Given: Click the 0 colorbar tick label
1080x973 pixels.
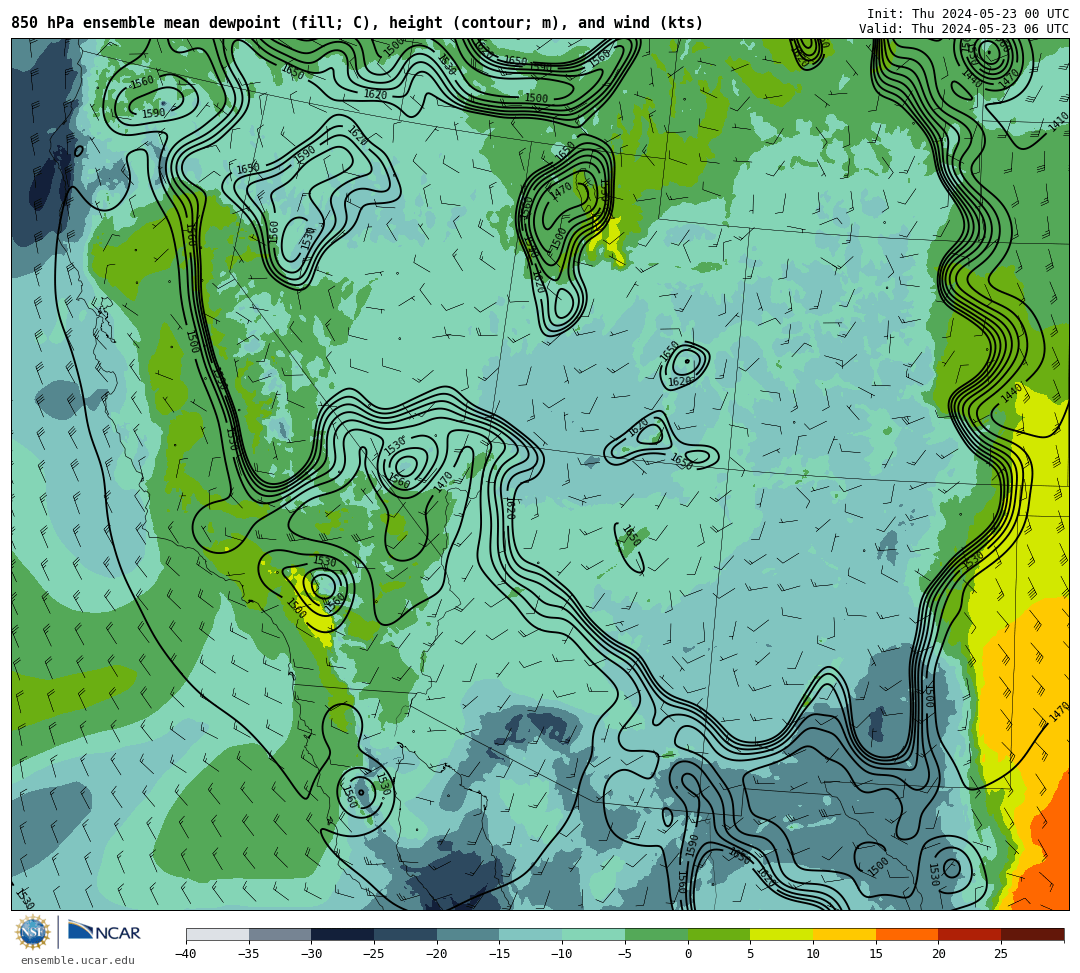Looking at the screenshot, I should point(688,954).
